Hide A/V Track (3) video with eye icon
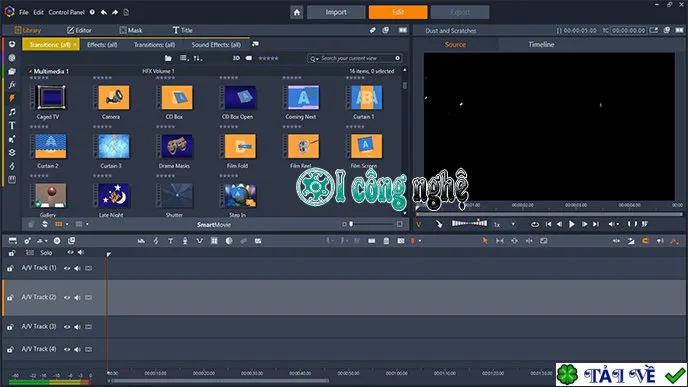 pyautogui.click(x=67, y=327)
